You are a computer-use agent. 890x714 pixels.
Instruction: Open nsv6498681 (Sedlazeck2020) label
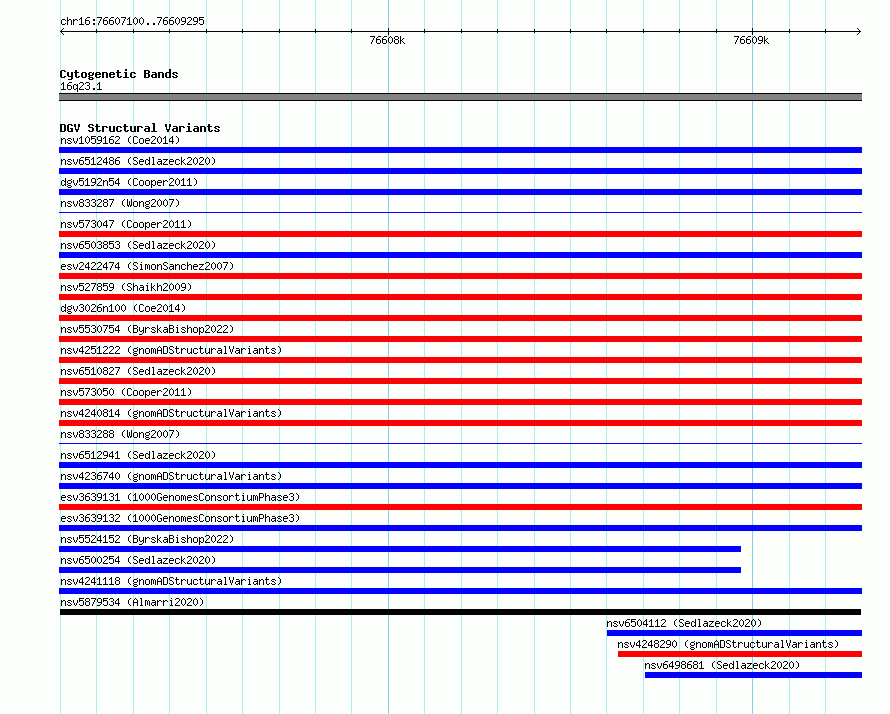[x=722, y=665]
